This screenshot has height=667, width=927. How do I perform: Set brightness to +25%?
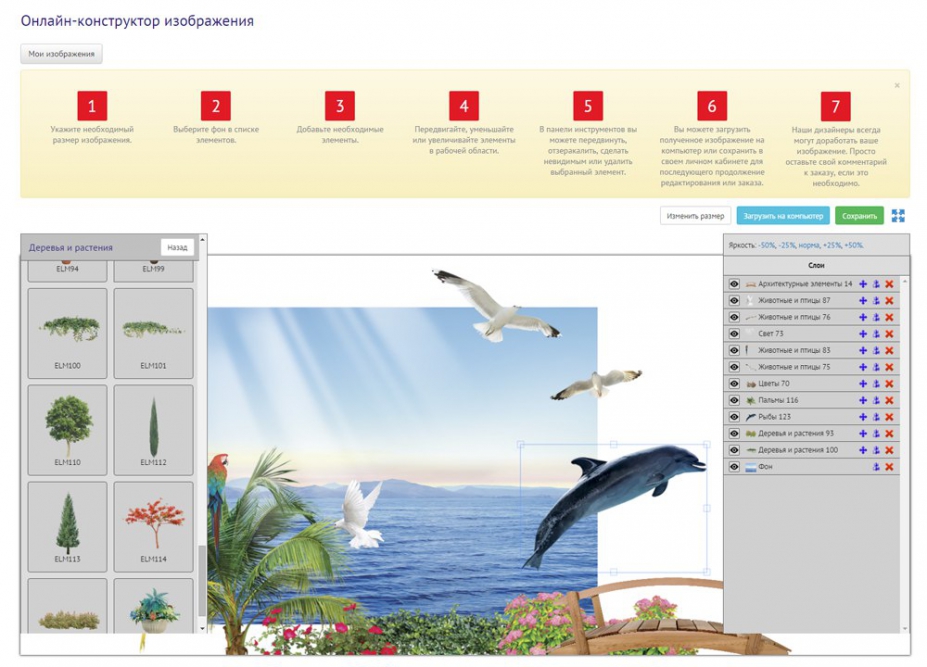(832, 245)
